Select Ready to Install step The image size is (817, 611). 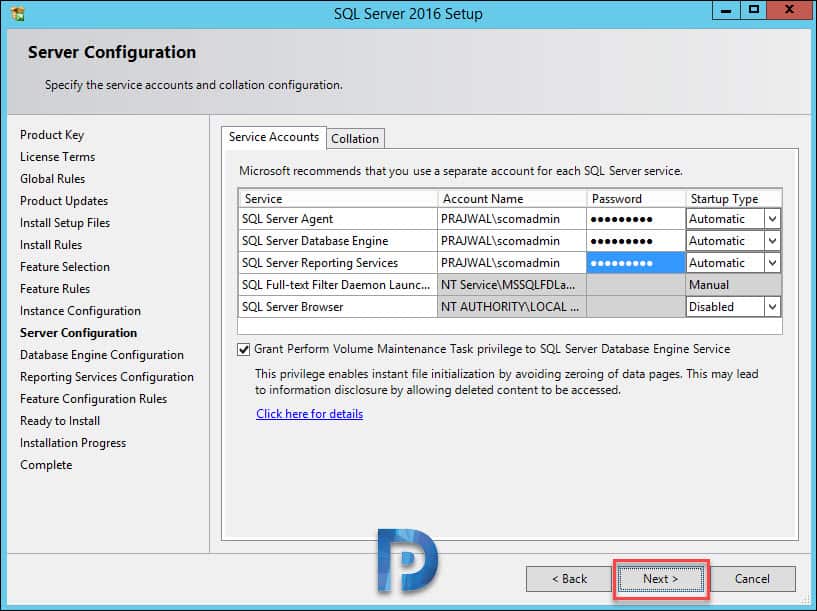coord(60,421)
